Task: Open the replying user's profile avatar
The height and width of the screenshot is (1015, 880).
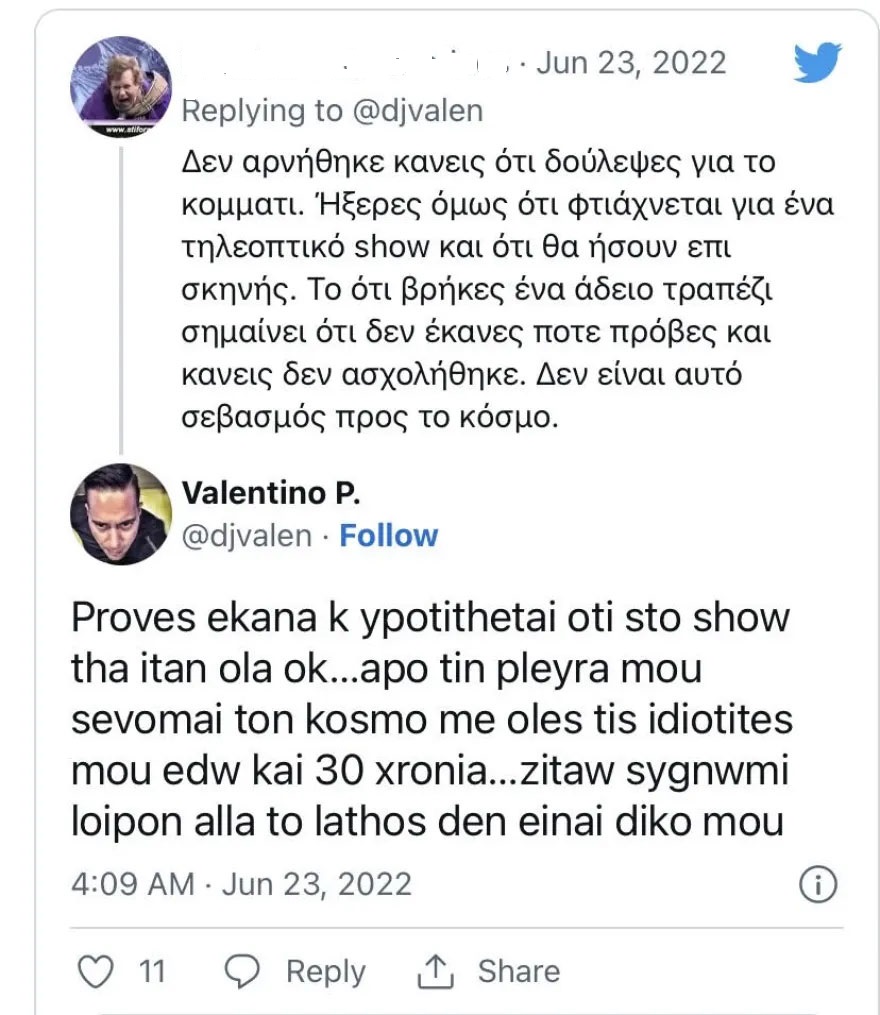Action: [121, 86]
